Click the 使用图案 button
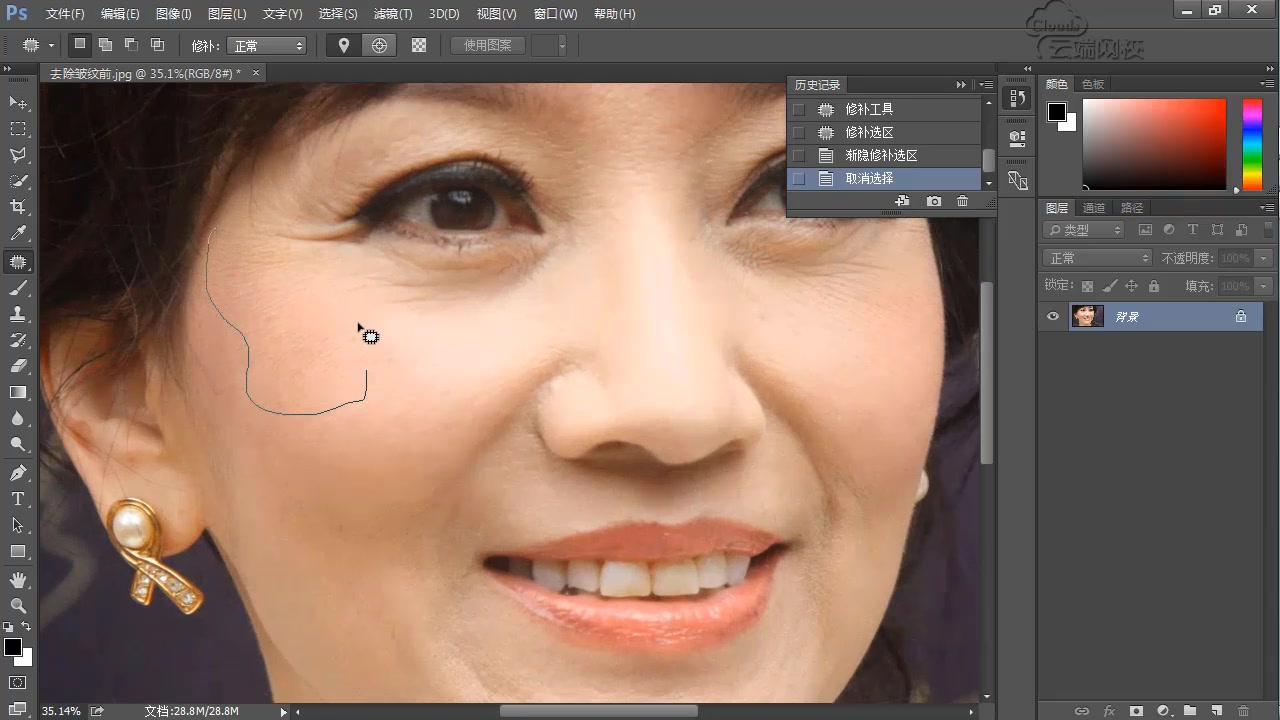This screenshot has width=1280, height=720. [x=487, y=46]
